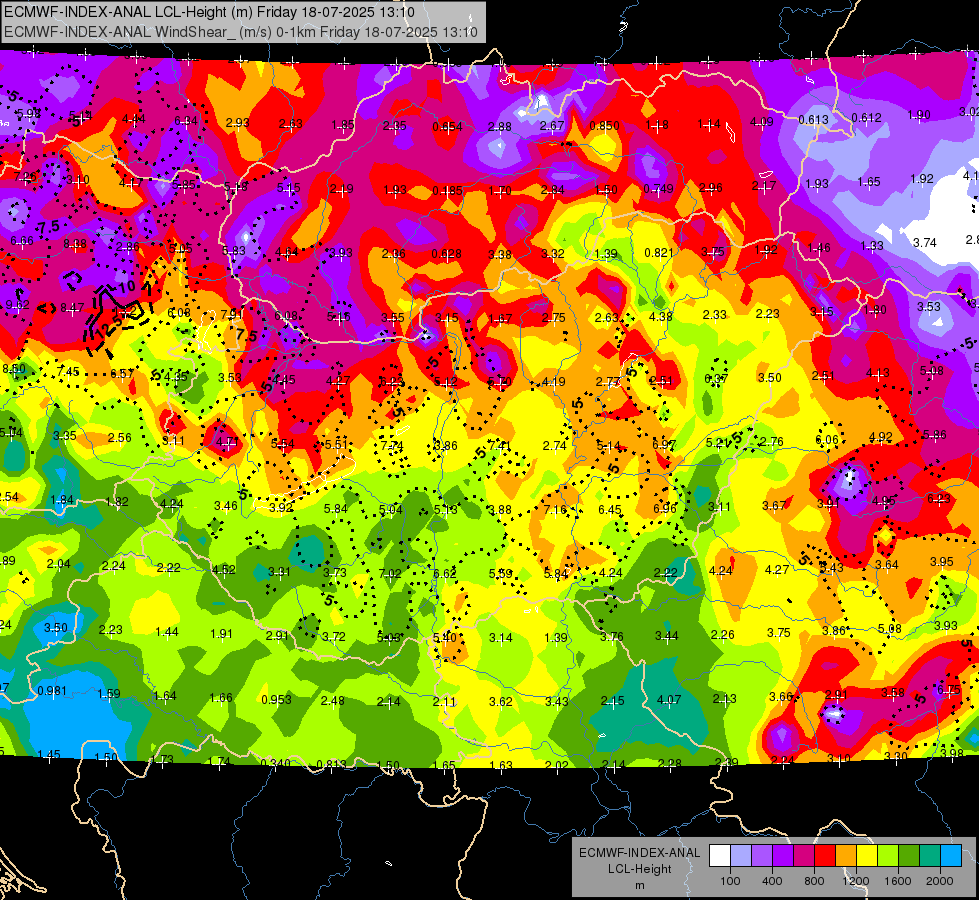
Task: Click the WindShear 0-1km title line
Action: click(x=240, y=32)
